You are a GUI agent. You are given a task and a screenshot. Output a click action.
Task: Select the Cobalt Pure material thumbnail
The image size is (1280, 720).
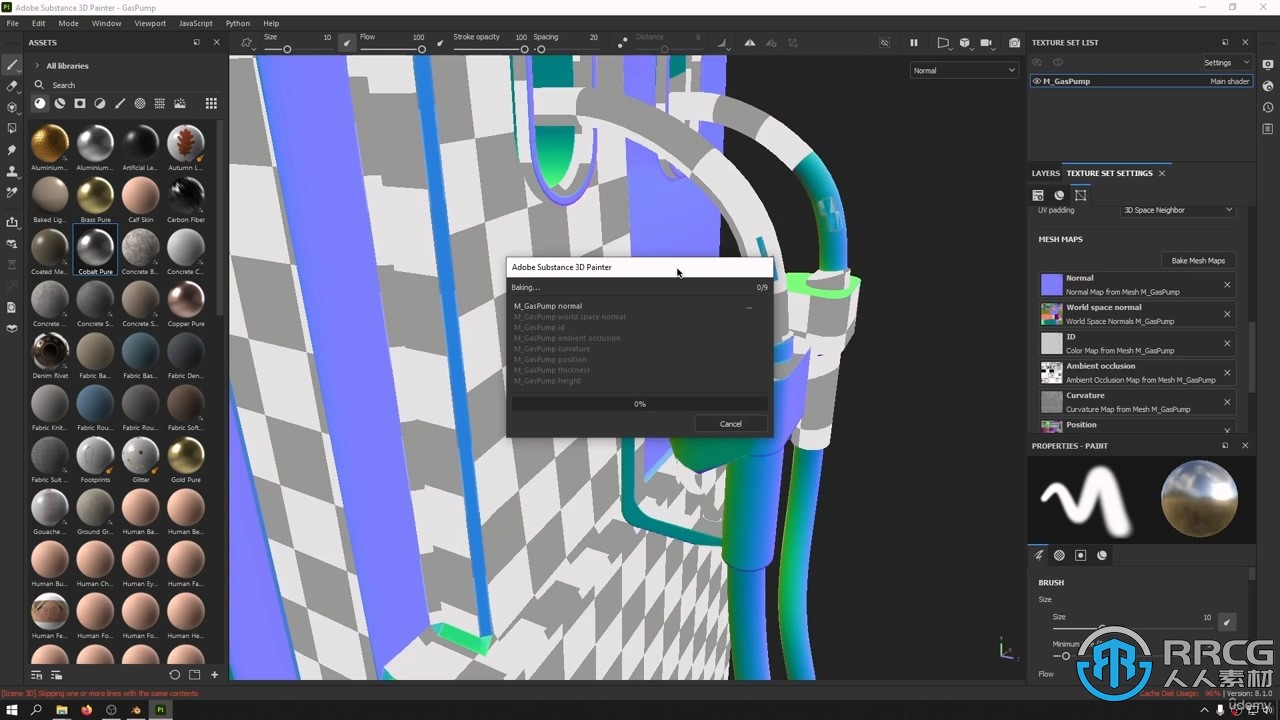click(x=95, y=248)
